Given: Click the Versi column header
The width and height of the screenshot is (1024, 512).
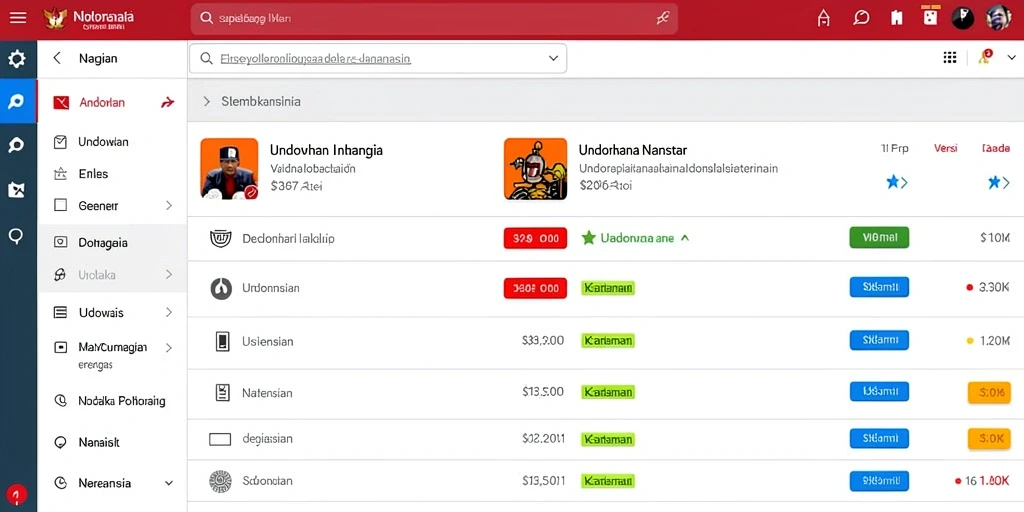Looking at the screenshot, I should (x=946, y=148).
